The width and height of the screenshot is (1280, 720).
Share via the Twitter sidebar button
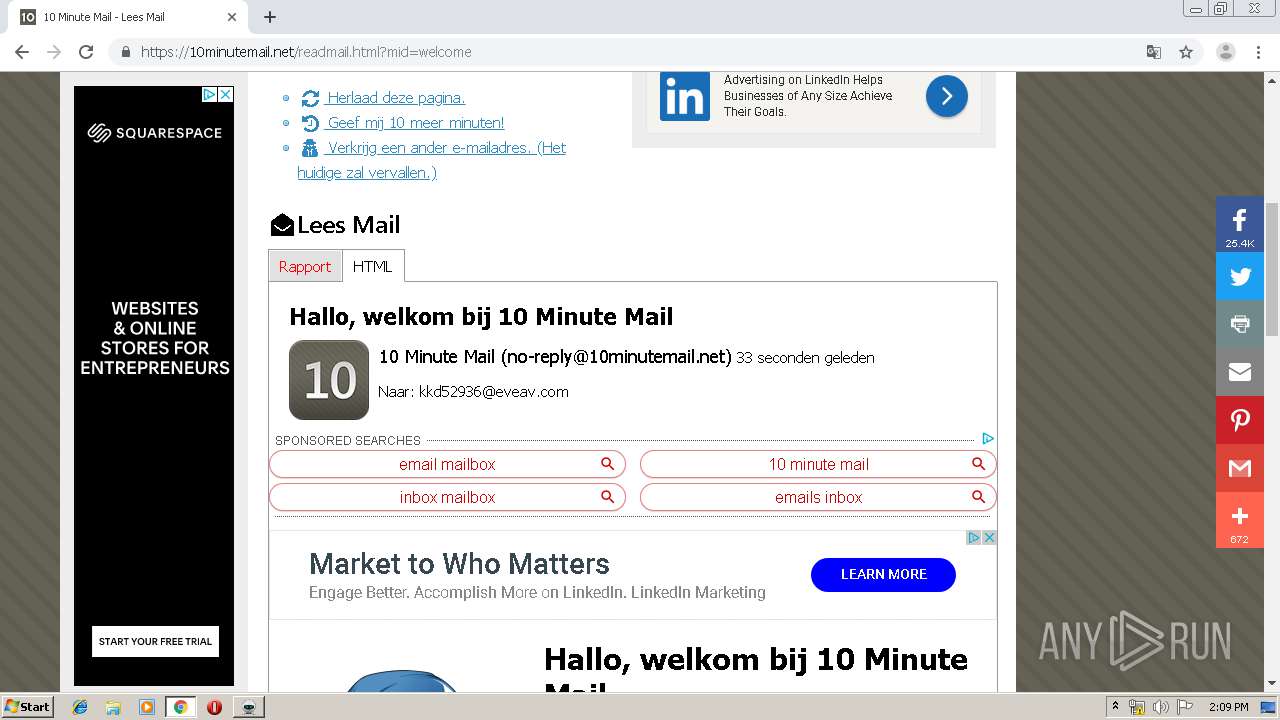[x=1240, y=277]
